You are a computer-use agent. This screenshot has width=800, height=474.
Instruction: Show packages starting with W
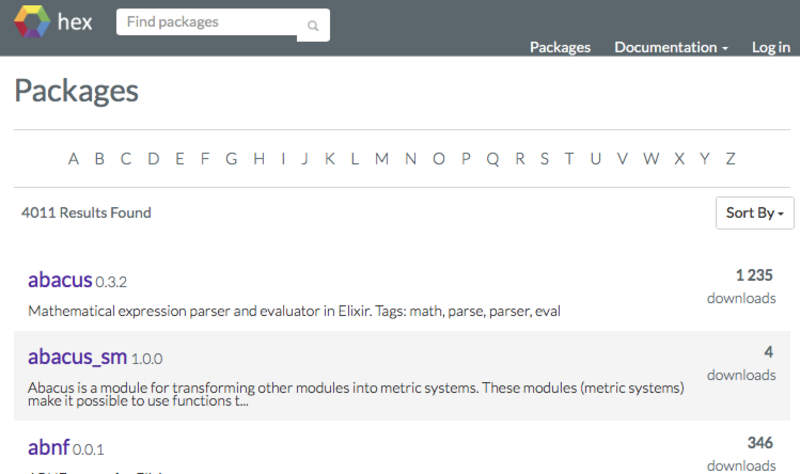point(651,158)
